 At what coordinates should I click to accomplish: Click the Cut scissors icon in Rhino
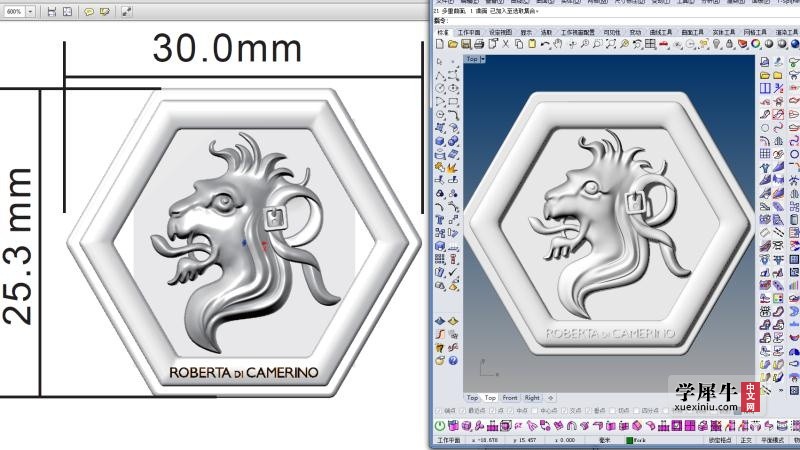tap(506, 44)
